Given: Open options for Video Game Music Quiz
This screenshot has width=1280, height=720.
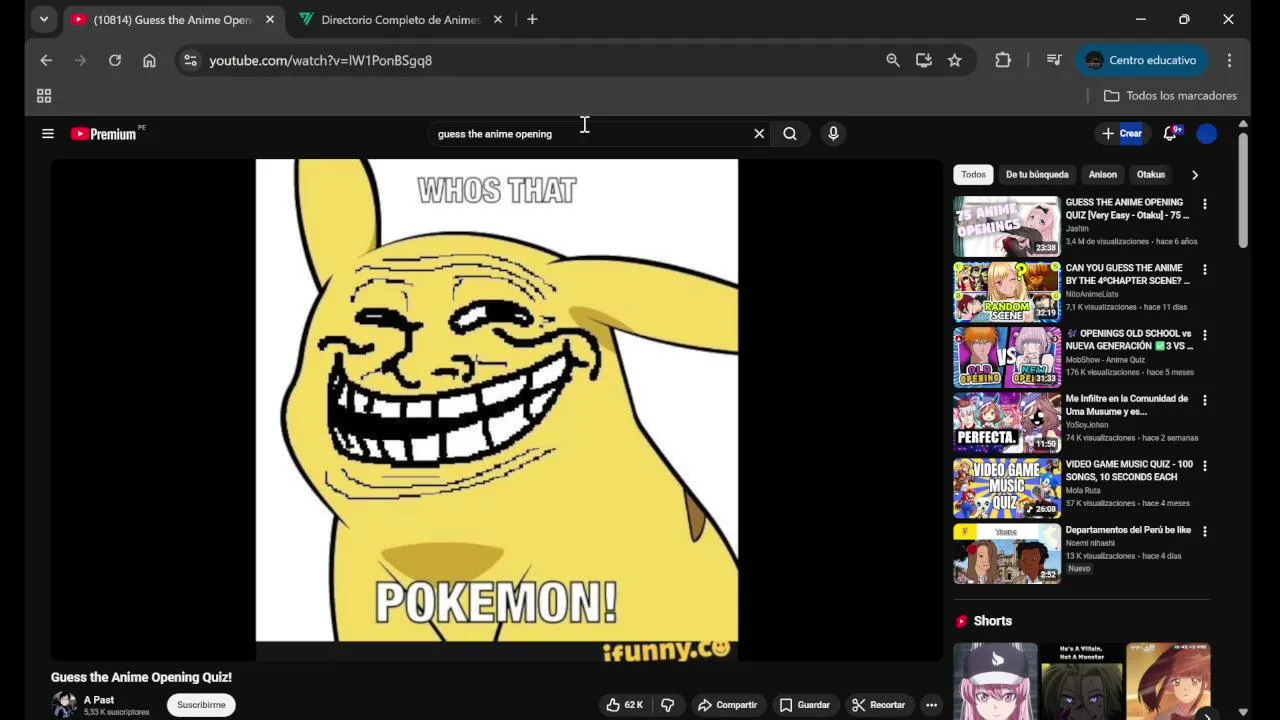Looking at the screenshot, I should pyautogui.click(x=1204, y=466).
